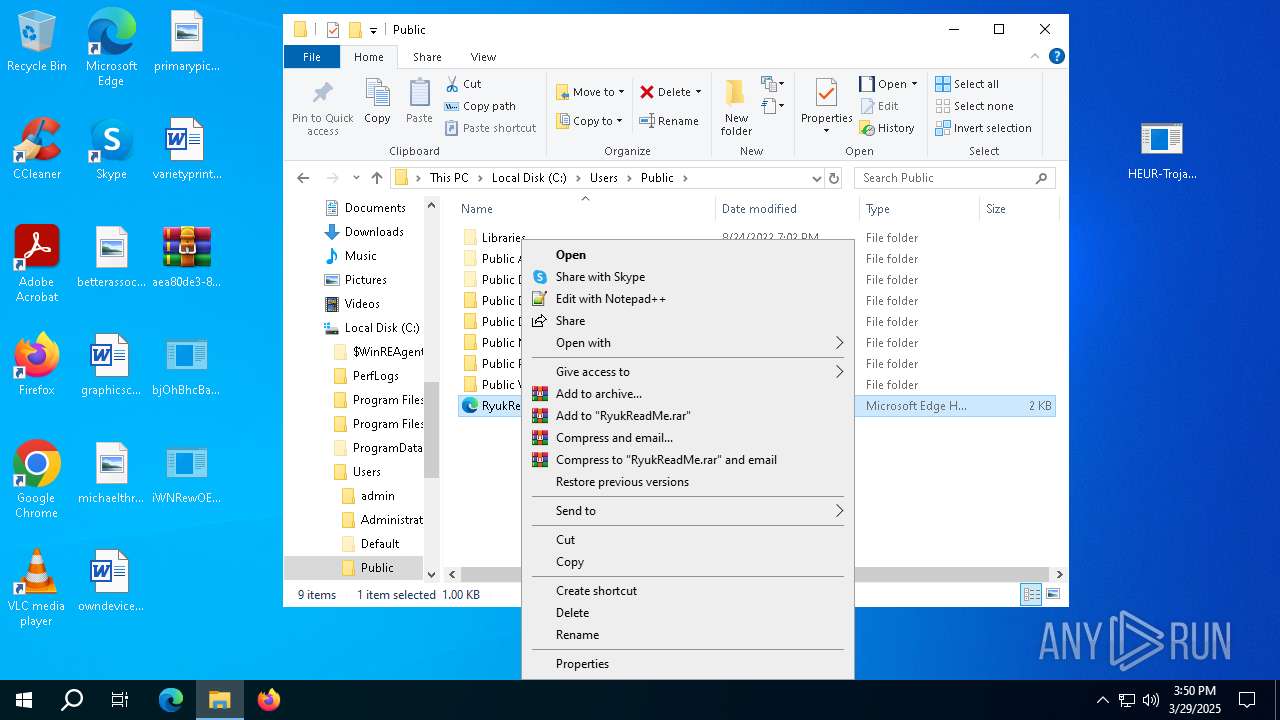The height and width of the screenshot is (720, 1280).
Task: Click the Search Public field
Action: coord(954,178)
